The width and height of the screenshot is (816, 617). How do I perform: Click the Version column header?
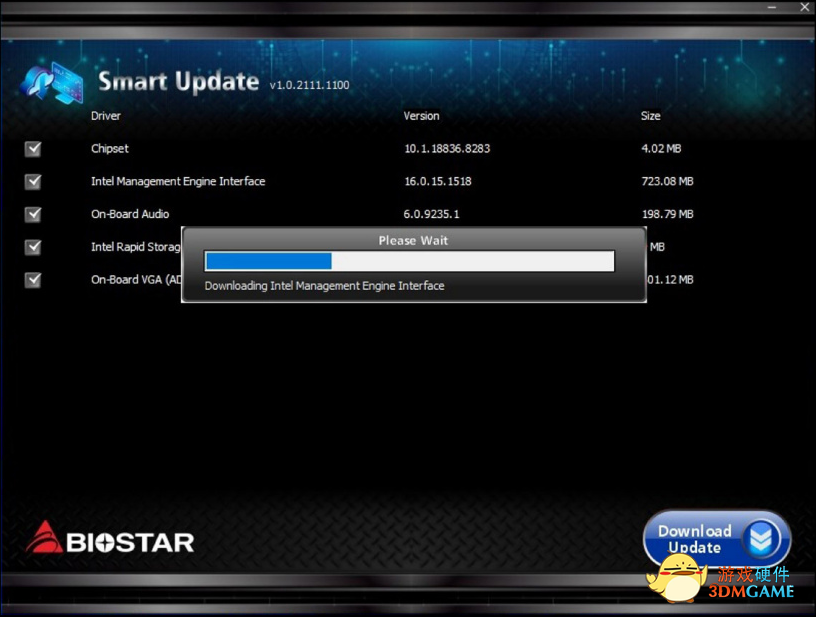tap(422, 116)
